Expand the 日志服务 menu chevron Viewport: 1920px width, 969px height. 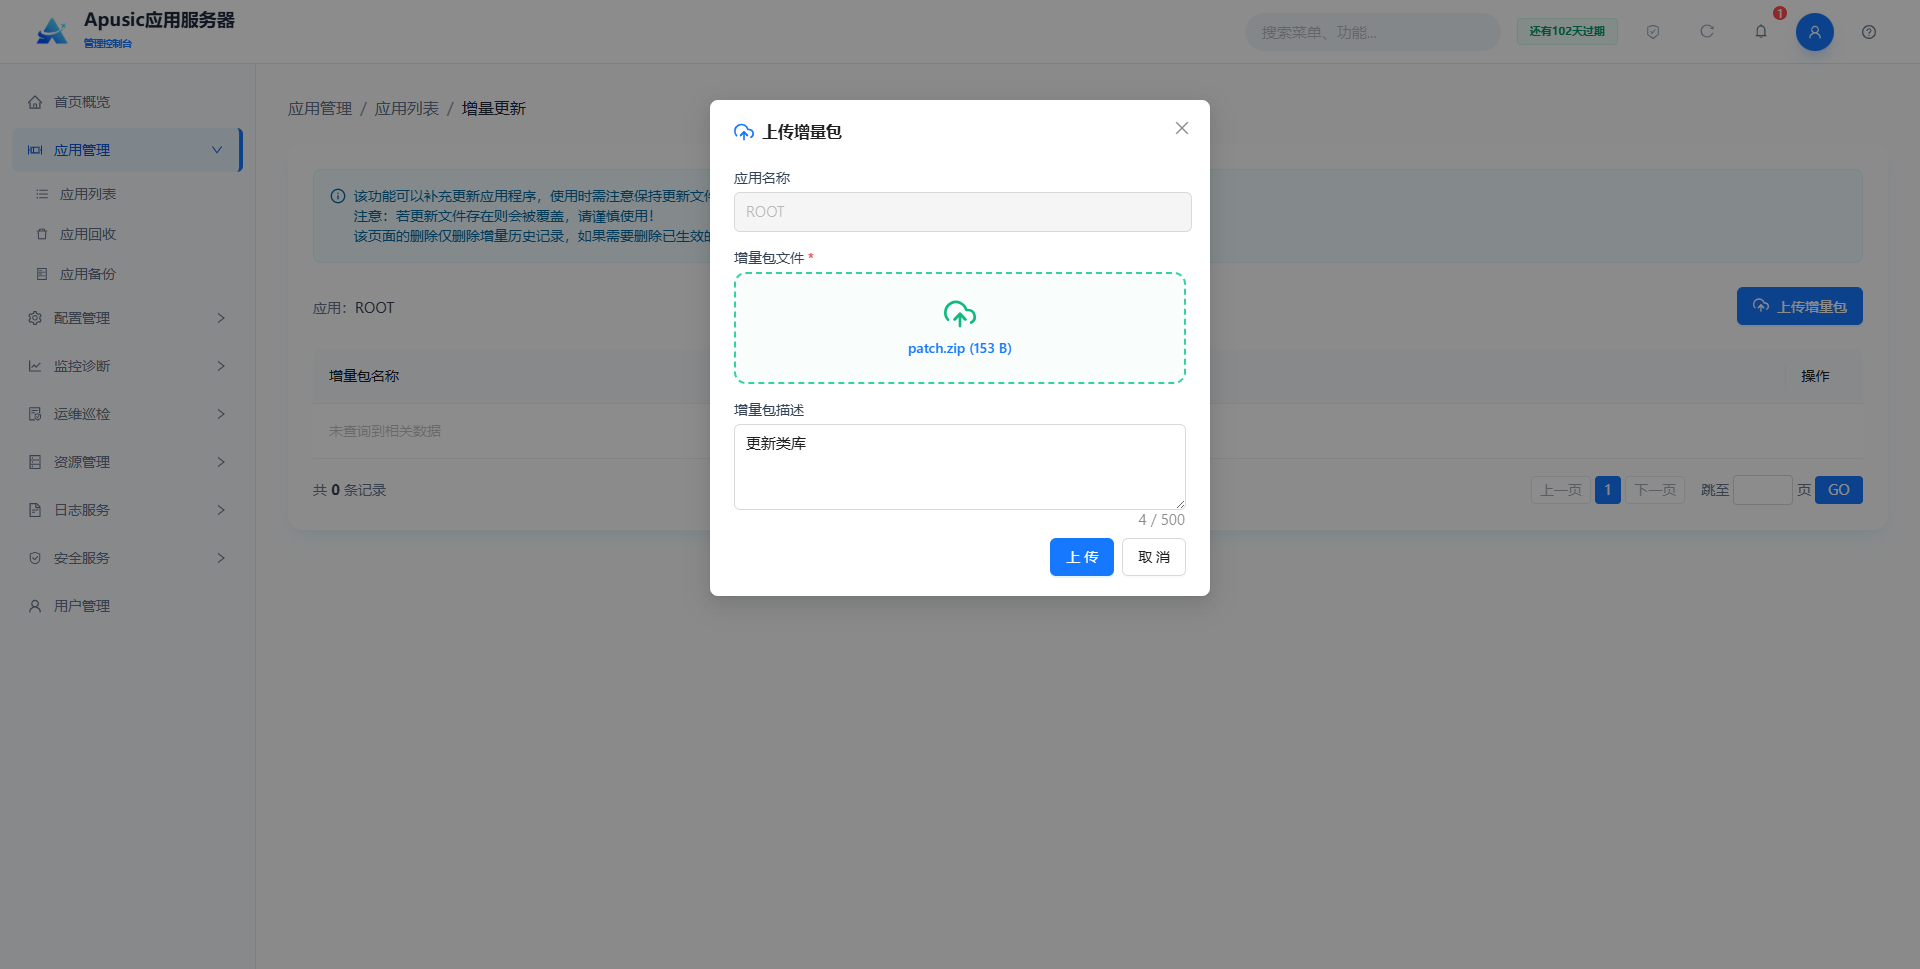click(221, 510)
